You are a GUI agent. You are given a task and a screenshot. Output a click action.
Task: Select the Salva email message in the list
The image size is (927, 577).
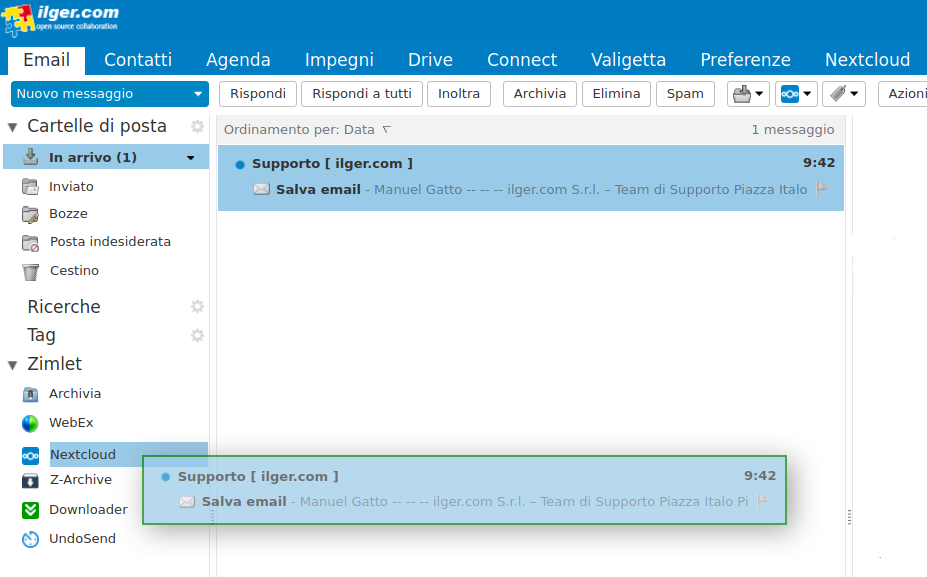click(x=531, y=178)
